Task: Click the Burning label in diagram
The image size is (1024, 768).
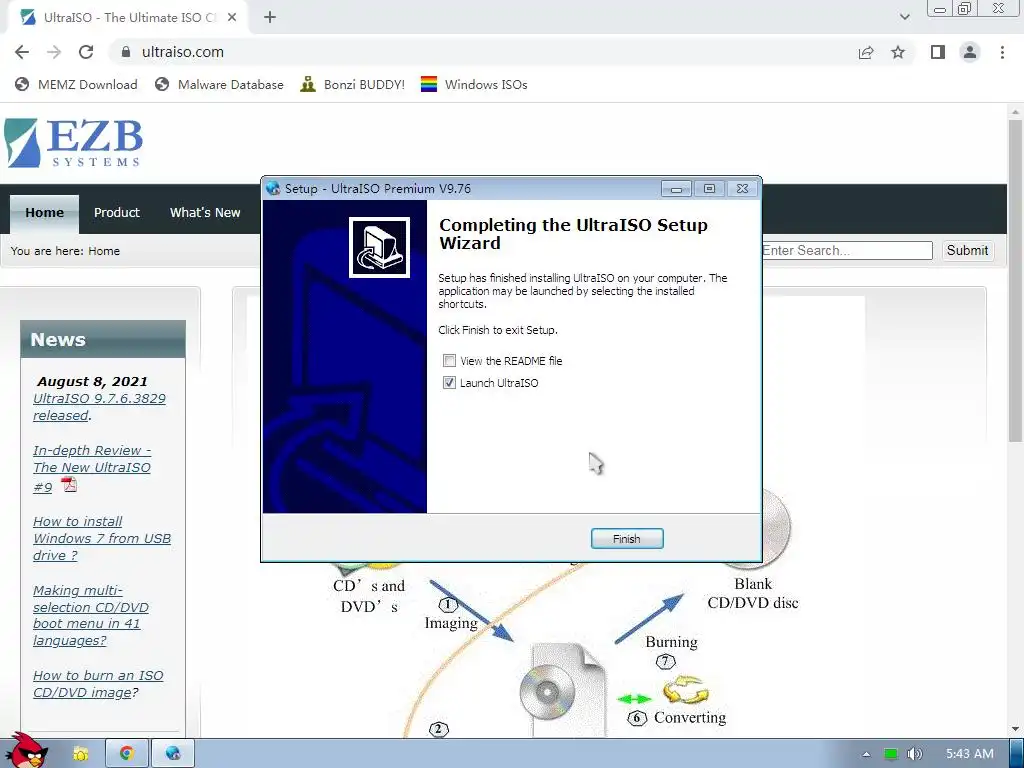Action: click(x=671, y=642)
